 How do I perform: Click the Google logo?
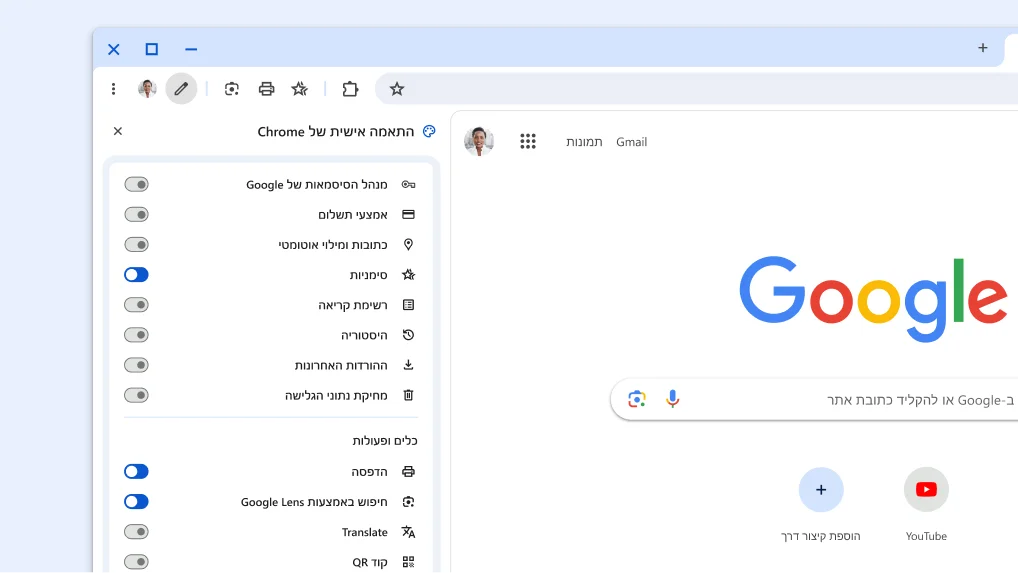point(873,299)
